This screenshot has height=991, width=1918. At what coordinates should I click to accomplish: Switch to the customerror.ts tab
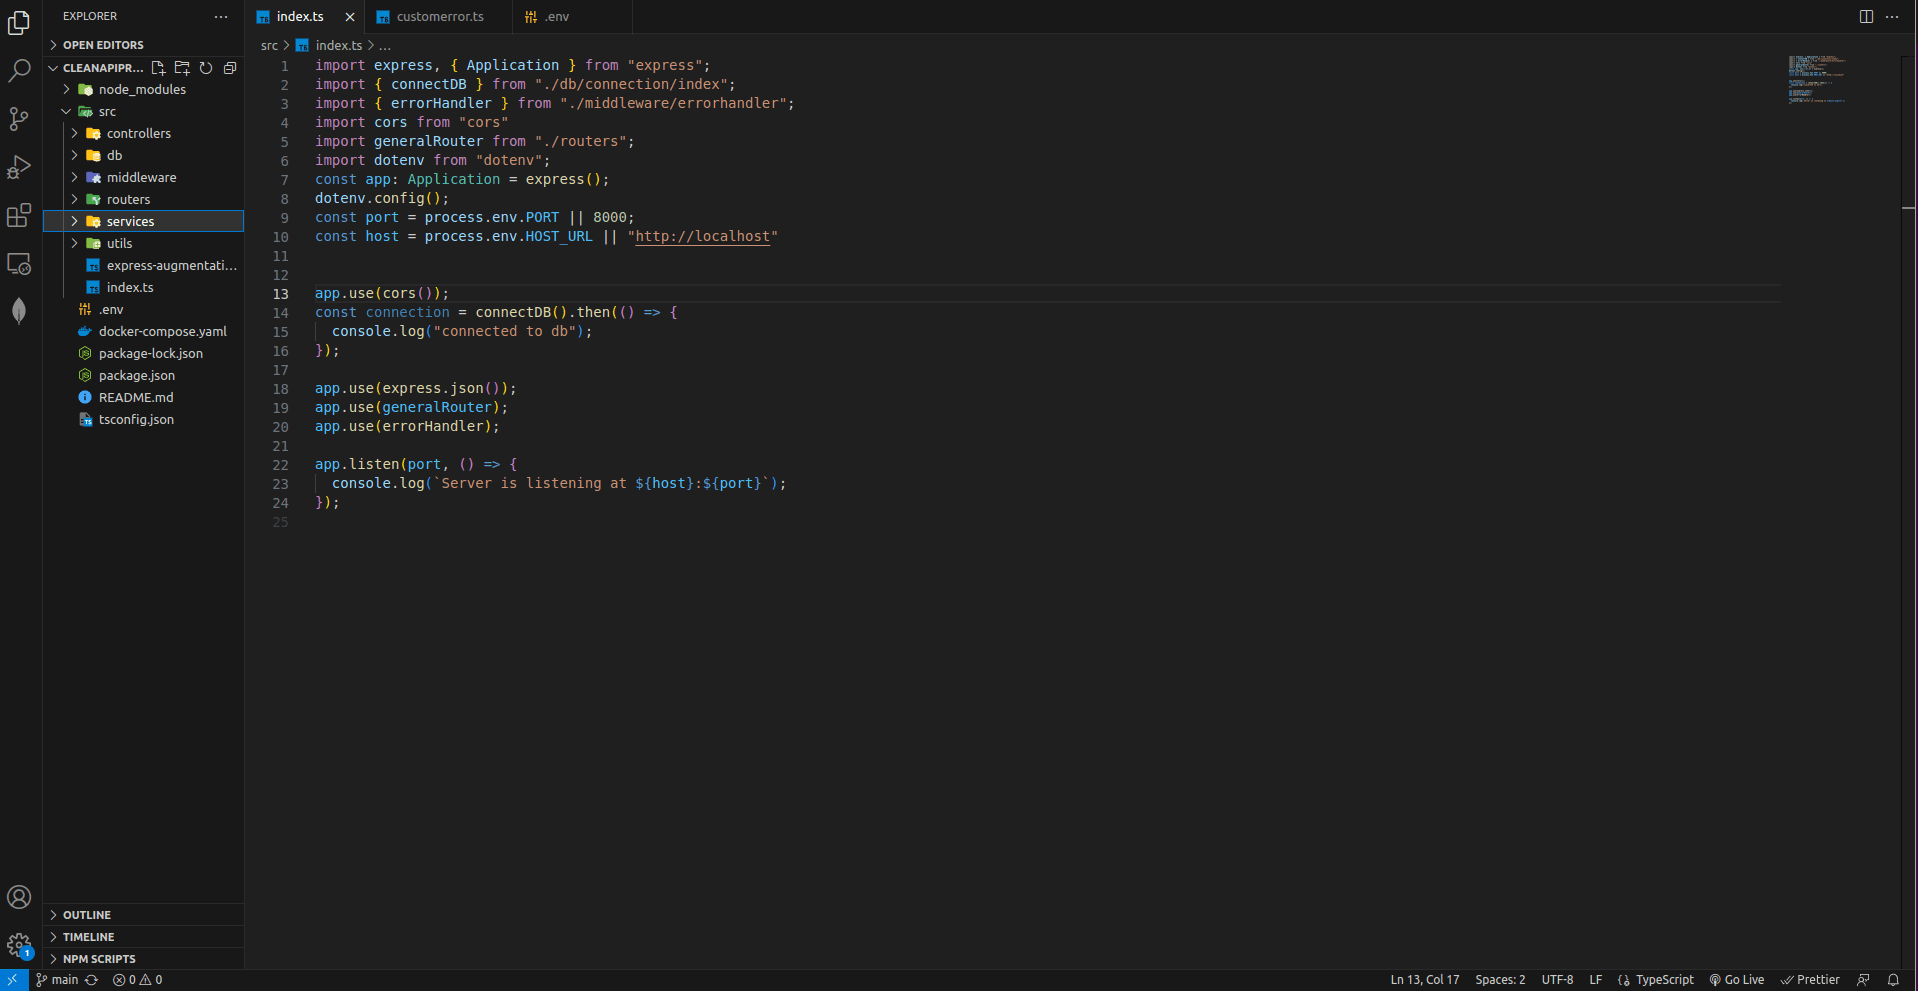pos(439,17)
